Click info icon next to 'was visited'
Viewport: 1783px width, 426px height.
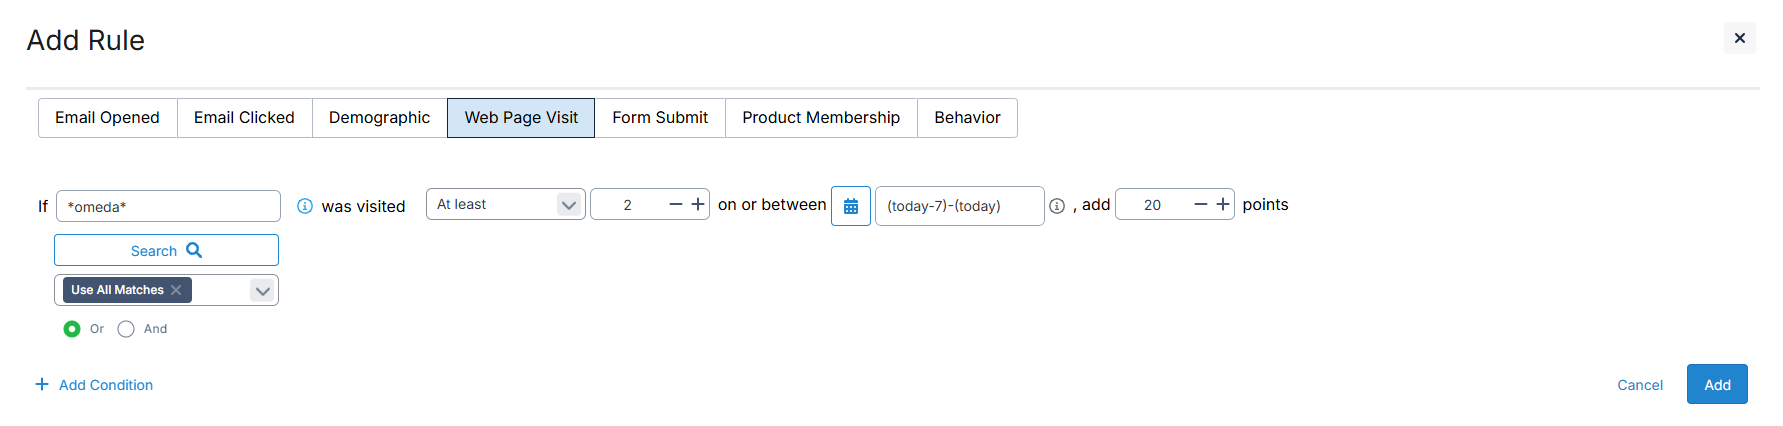(305, 206)
